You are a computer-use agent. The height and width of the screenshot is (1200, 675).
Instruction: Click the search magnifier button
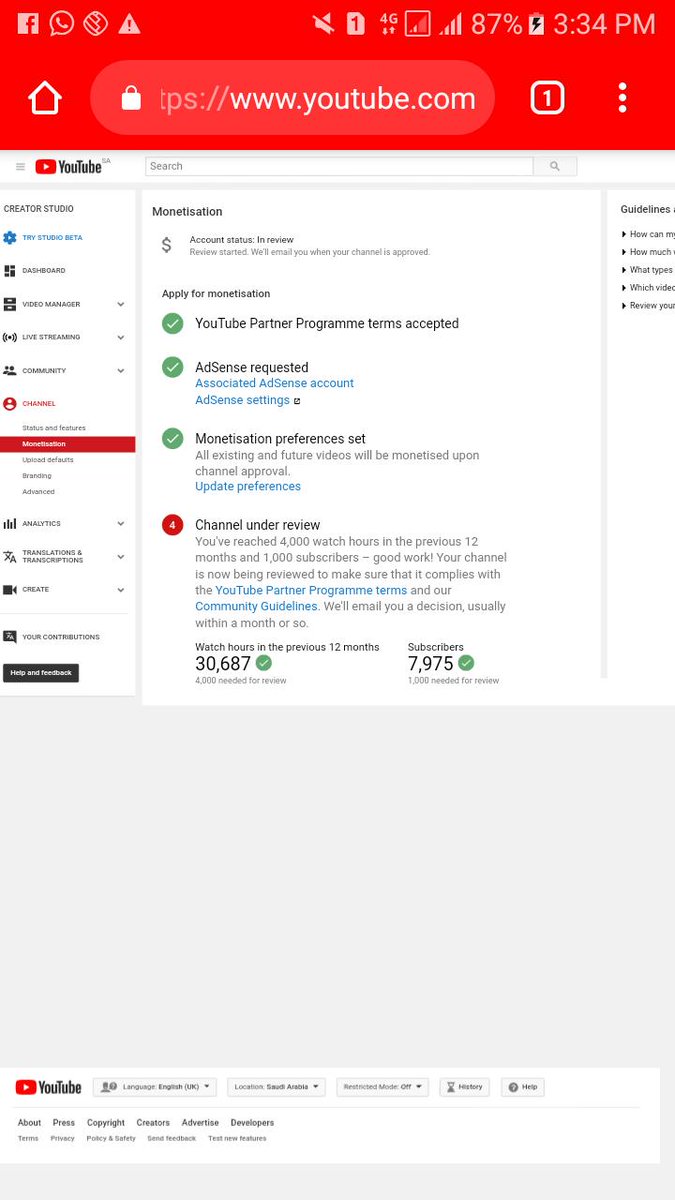[x=555, y=166]
